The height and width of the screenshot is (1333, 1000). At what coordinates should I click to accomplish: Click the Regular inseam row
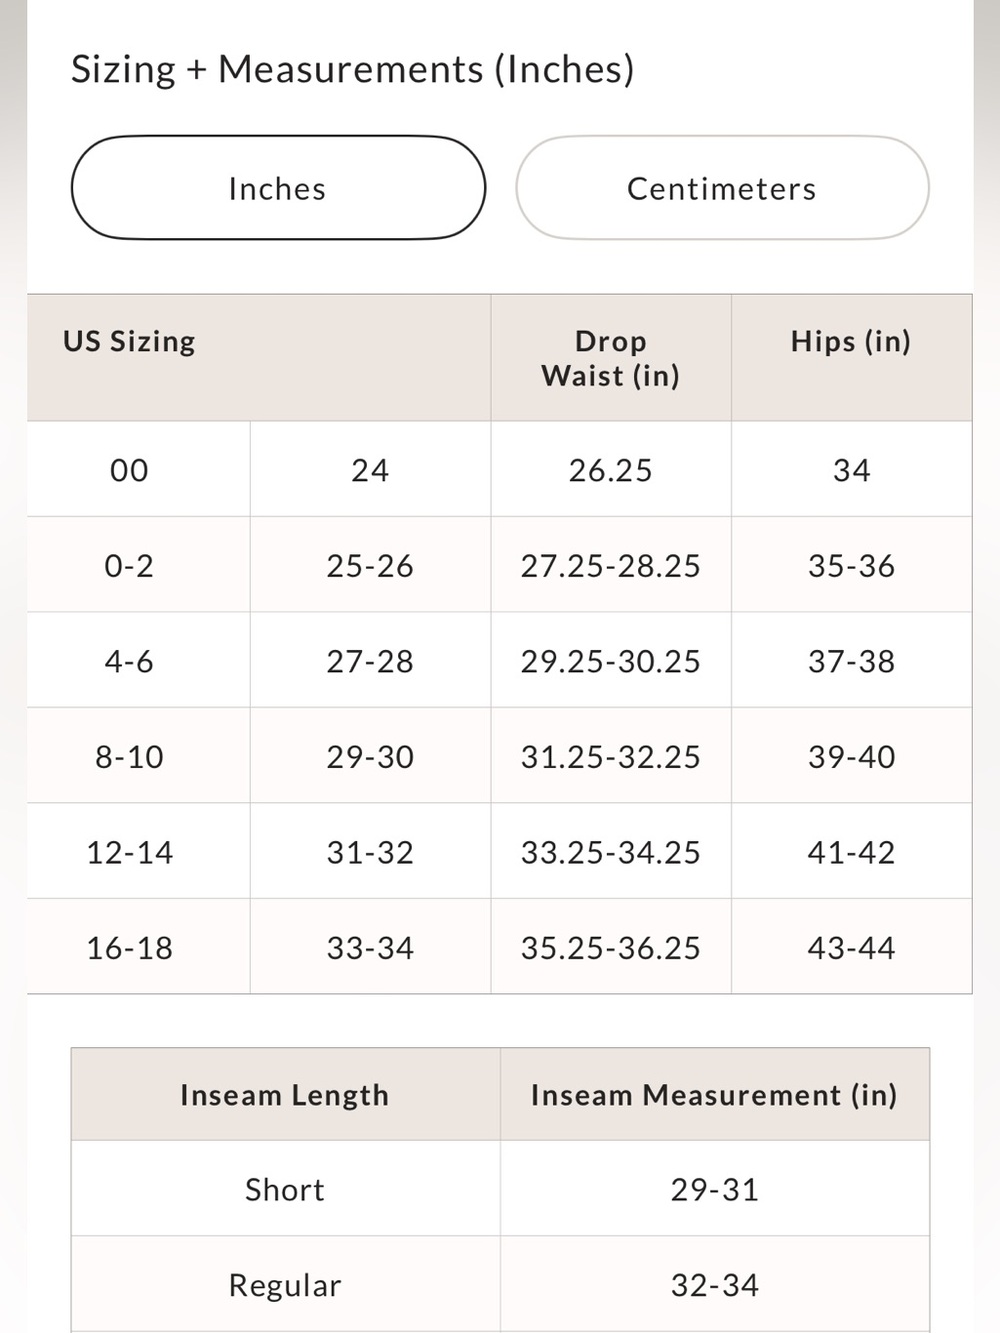pyautogui.click(x=500, y=1284)
